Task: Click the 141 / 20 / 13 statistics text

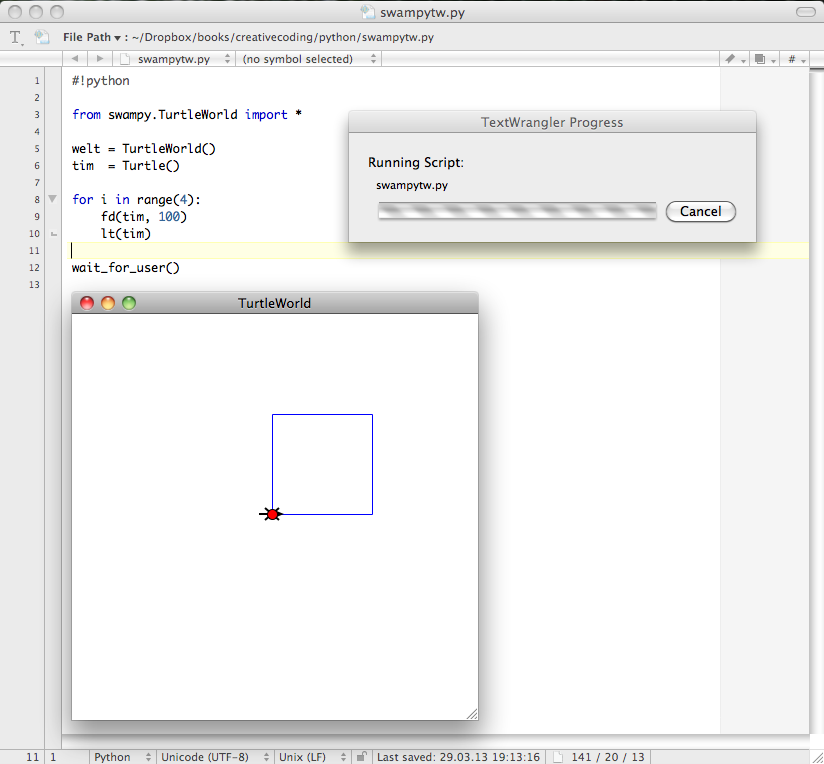Action: click(x=607, y=757)
